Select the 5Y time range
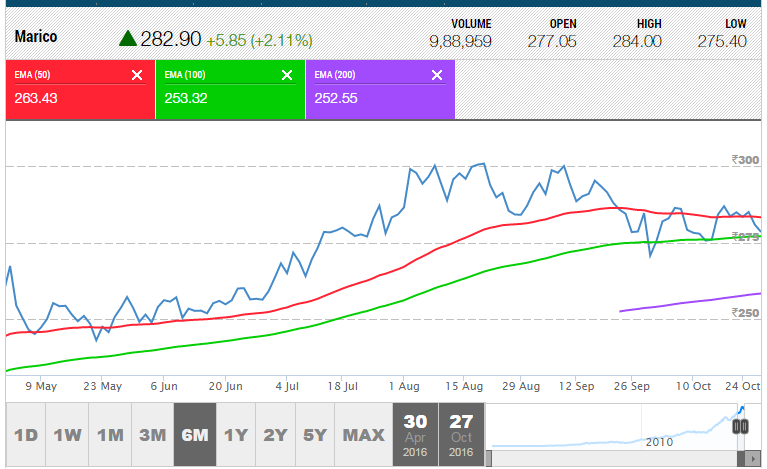This screenshot has width=767, height=469. click(315, 435)
